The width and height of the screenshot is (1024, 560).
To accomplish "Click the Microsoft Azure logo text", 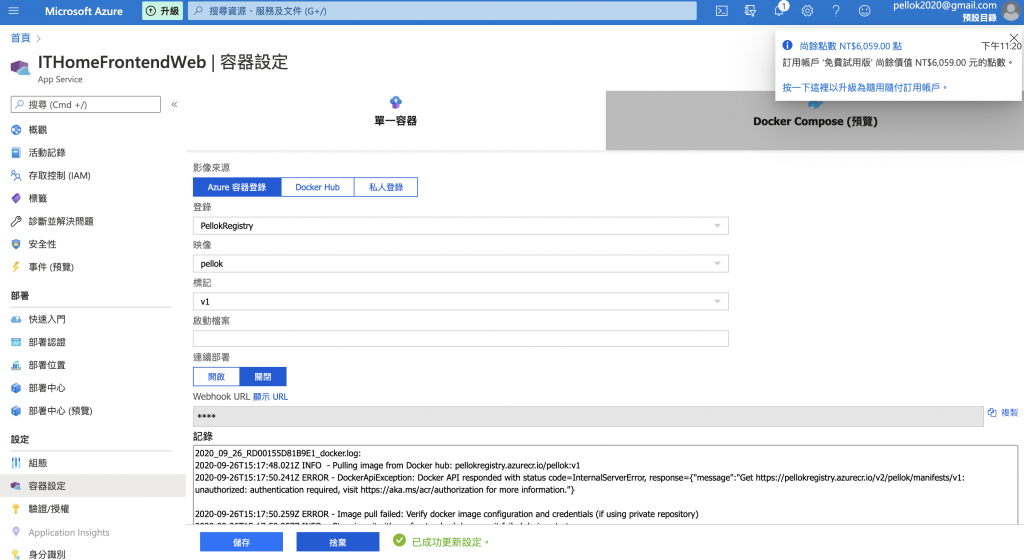I will (x=84, y=11).
